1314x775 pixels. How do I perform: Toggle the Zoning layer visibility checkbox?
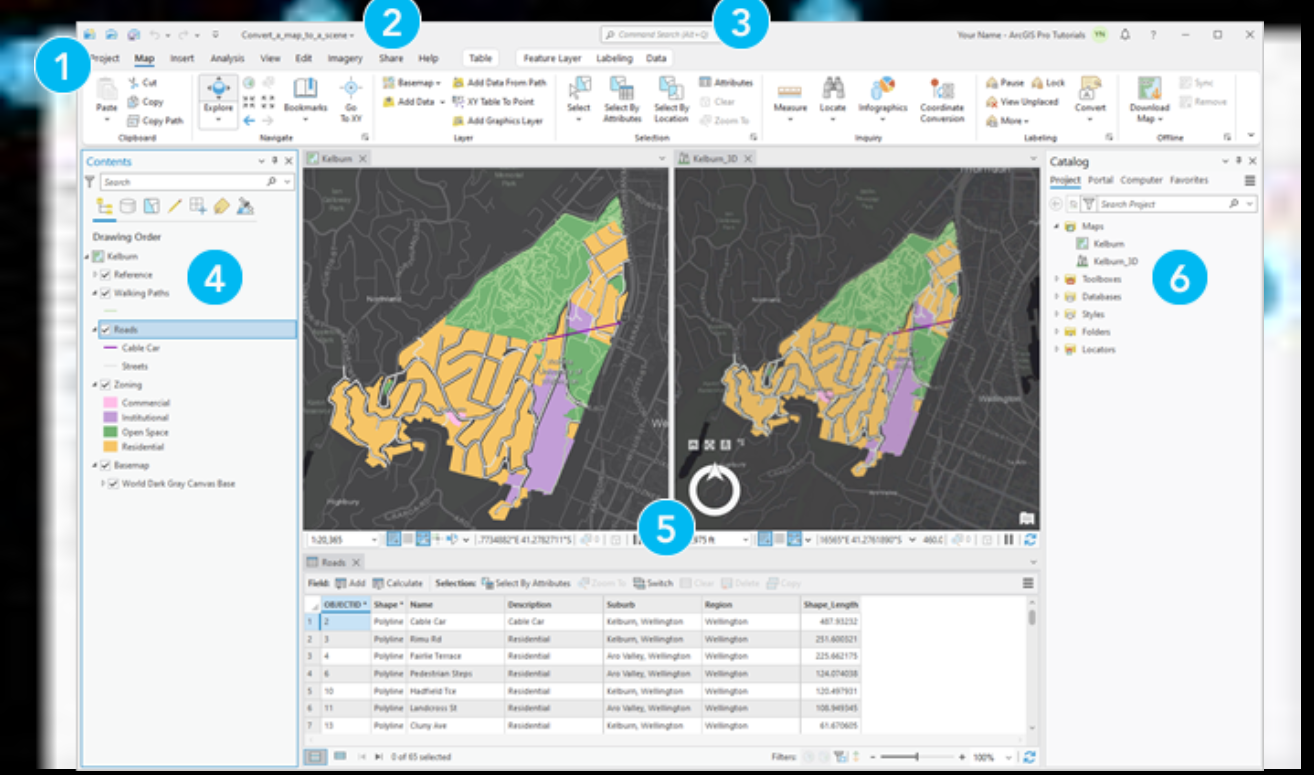[105, 385]
